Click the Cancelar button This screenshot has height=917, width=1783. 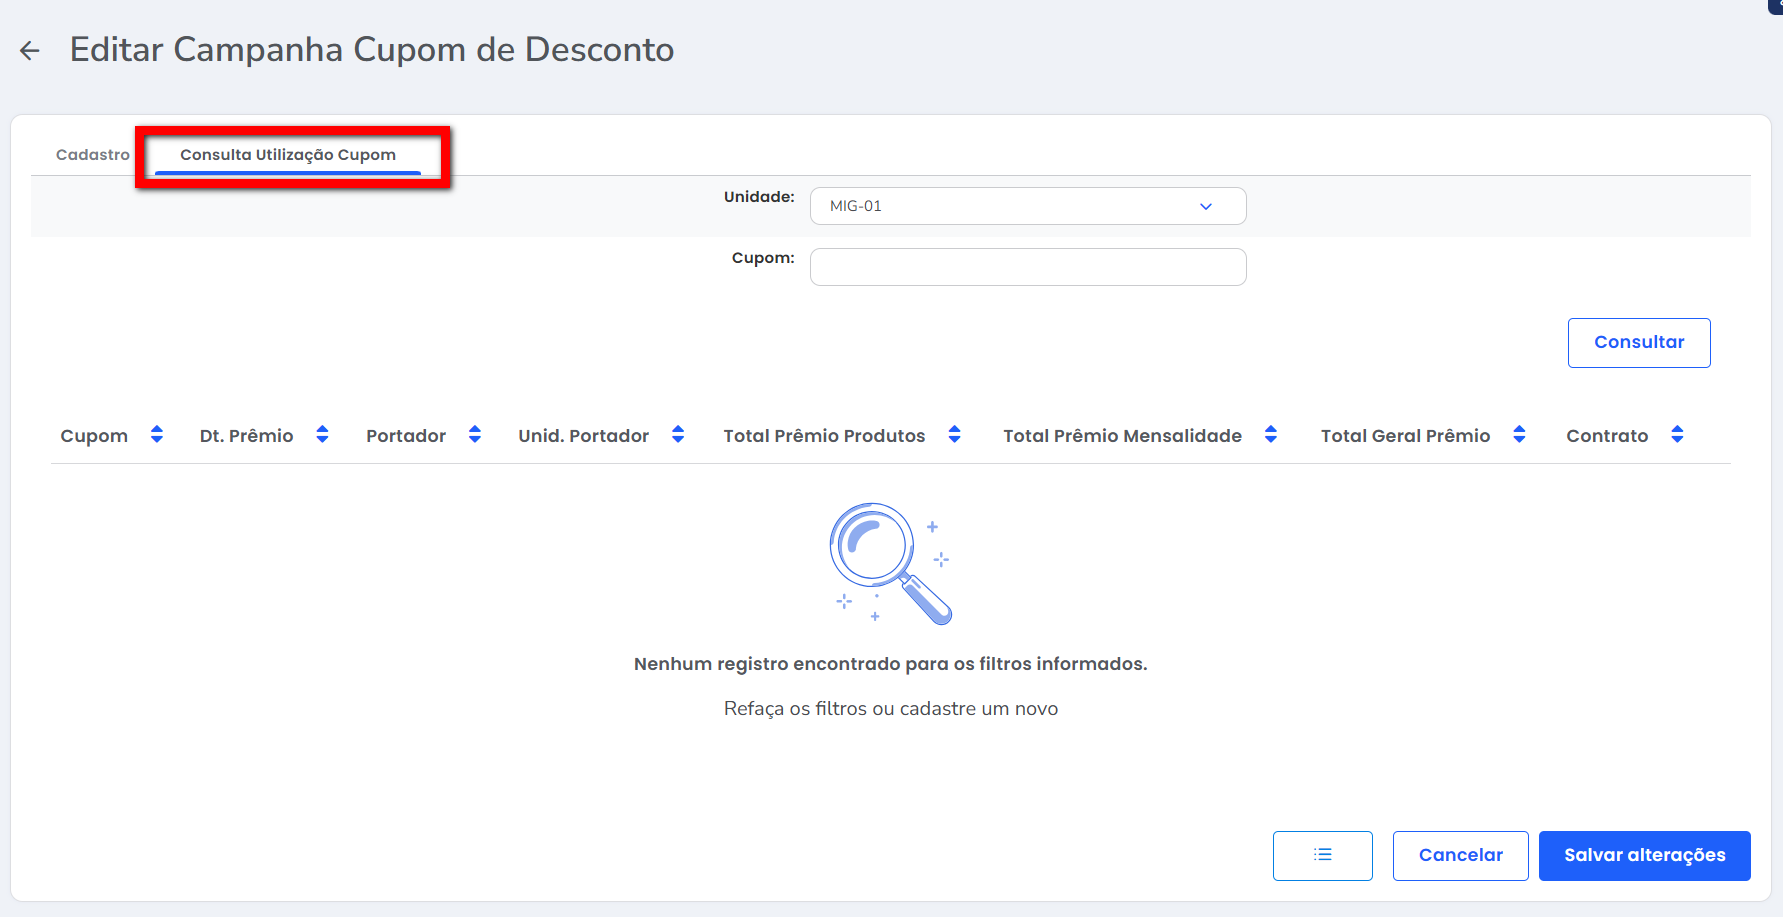[1460, 855]
